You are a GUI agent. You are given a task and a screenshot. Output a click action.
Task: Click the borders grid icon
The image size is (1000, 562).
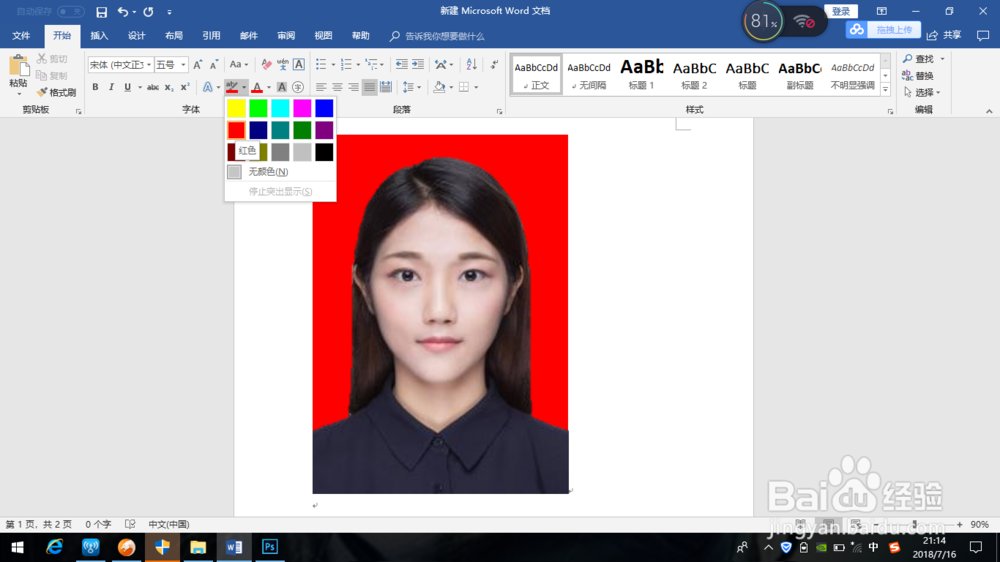click(464, 87)
